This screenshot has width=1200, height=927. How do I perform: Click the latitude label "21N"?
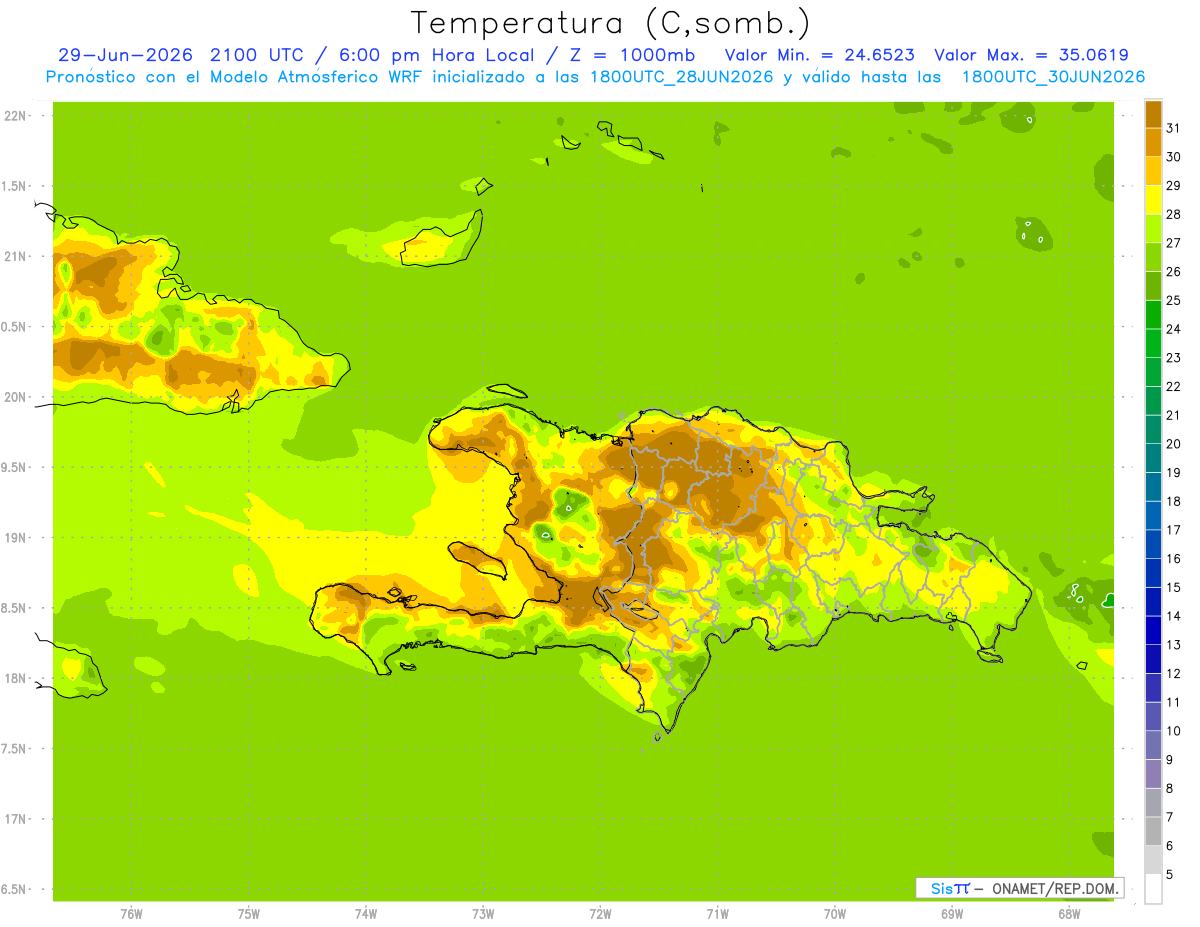tap(15, 256)
